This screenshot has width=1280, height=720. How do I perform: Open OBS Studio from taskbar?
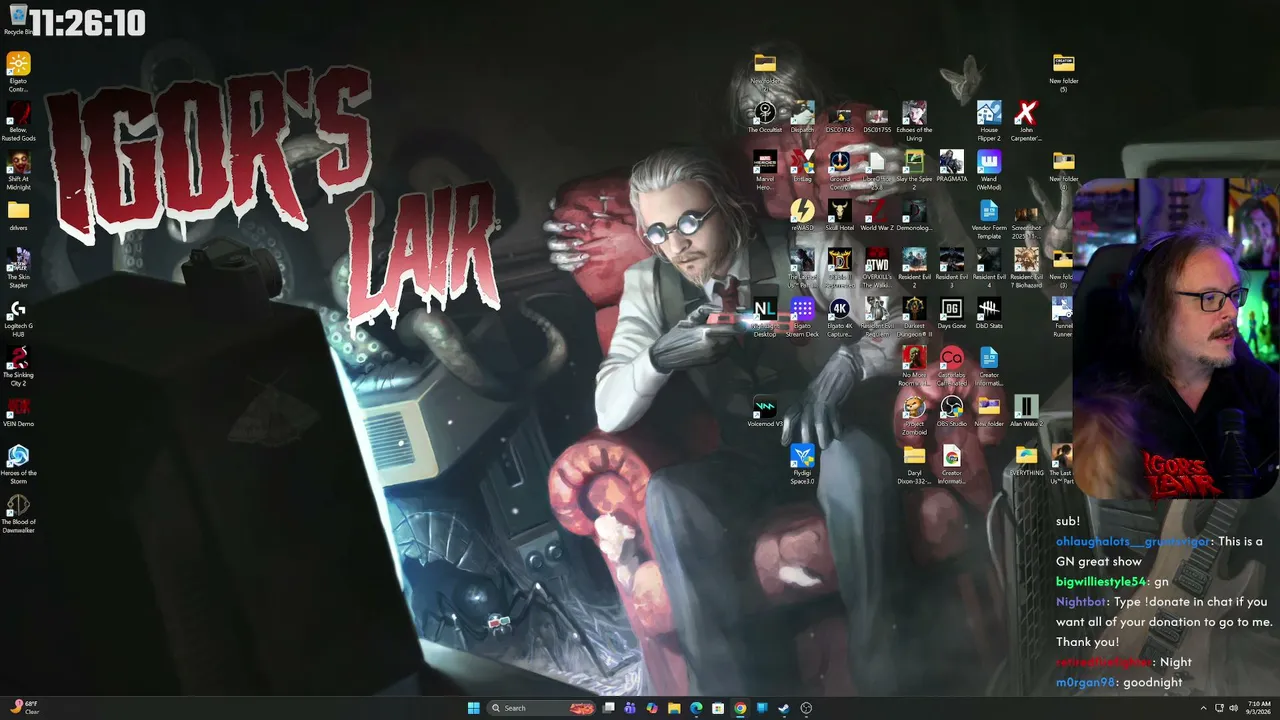click(806, 708)
